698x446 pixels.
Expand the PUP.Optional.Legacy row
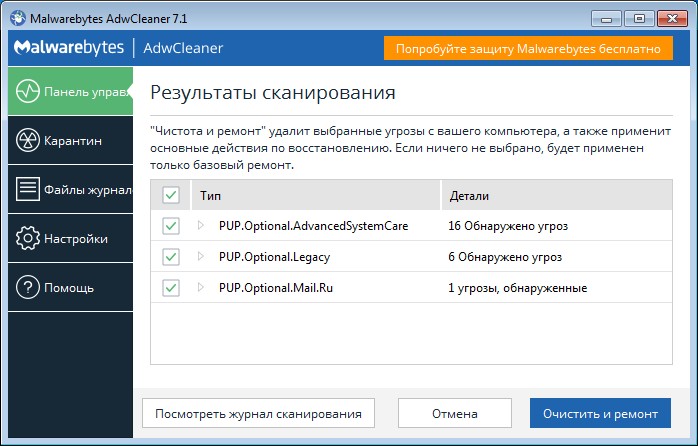(x=201, y=256)
